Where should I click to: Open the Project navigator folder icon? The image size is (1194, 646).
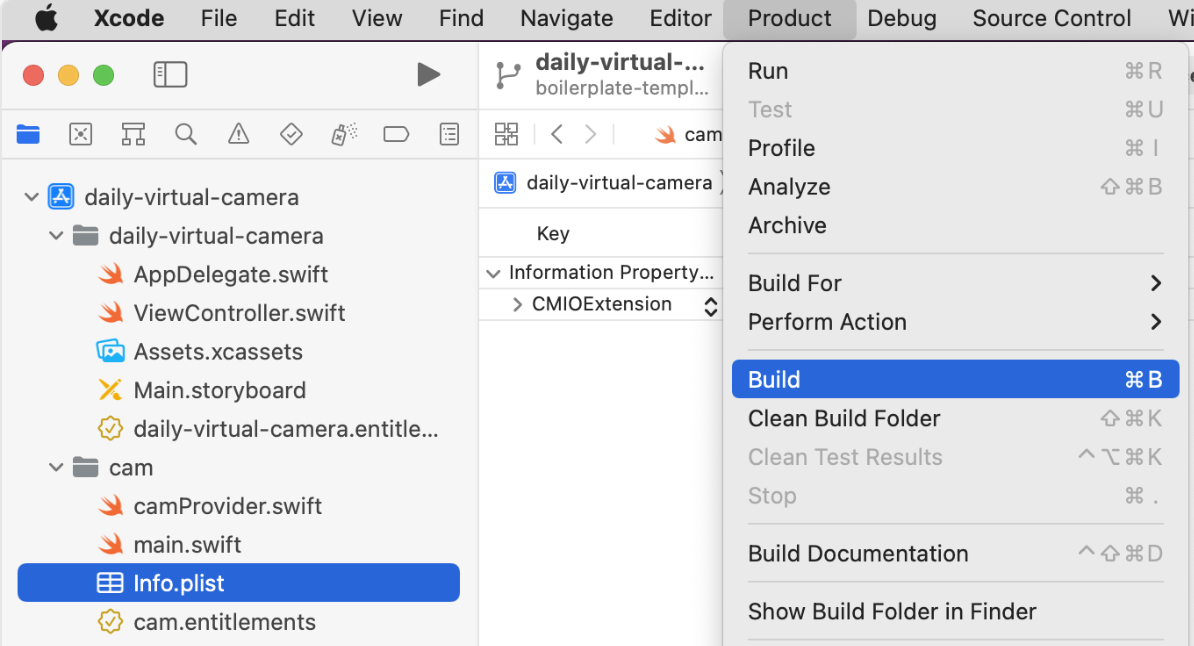[x=28, y=134]
